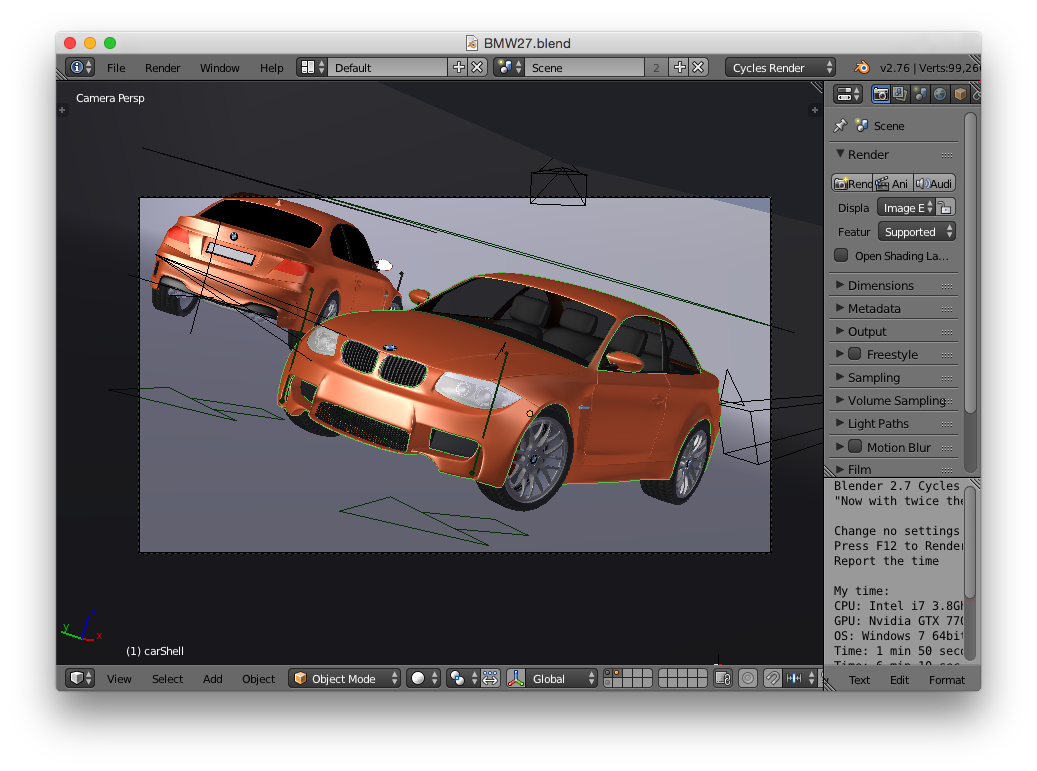Click the Render image button
The width and height of the screenshot is (1037, 771).
coord(852,183)
